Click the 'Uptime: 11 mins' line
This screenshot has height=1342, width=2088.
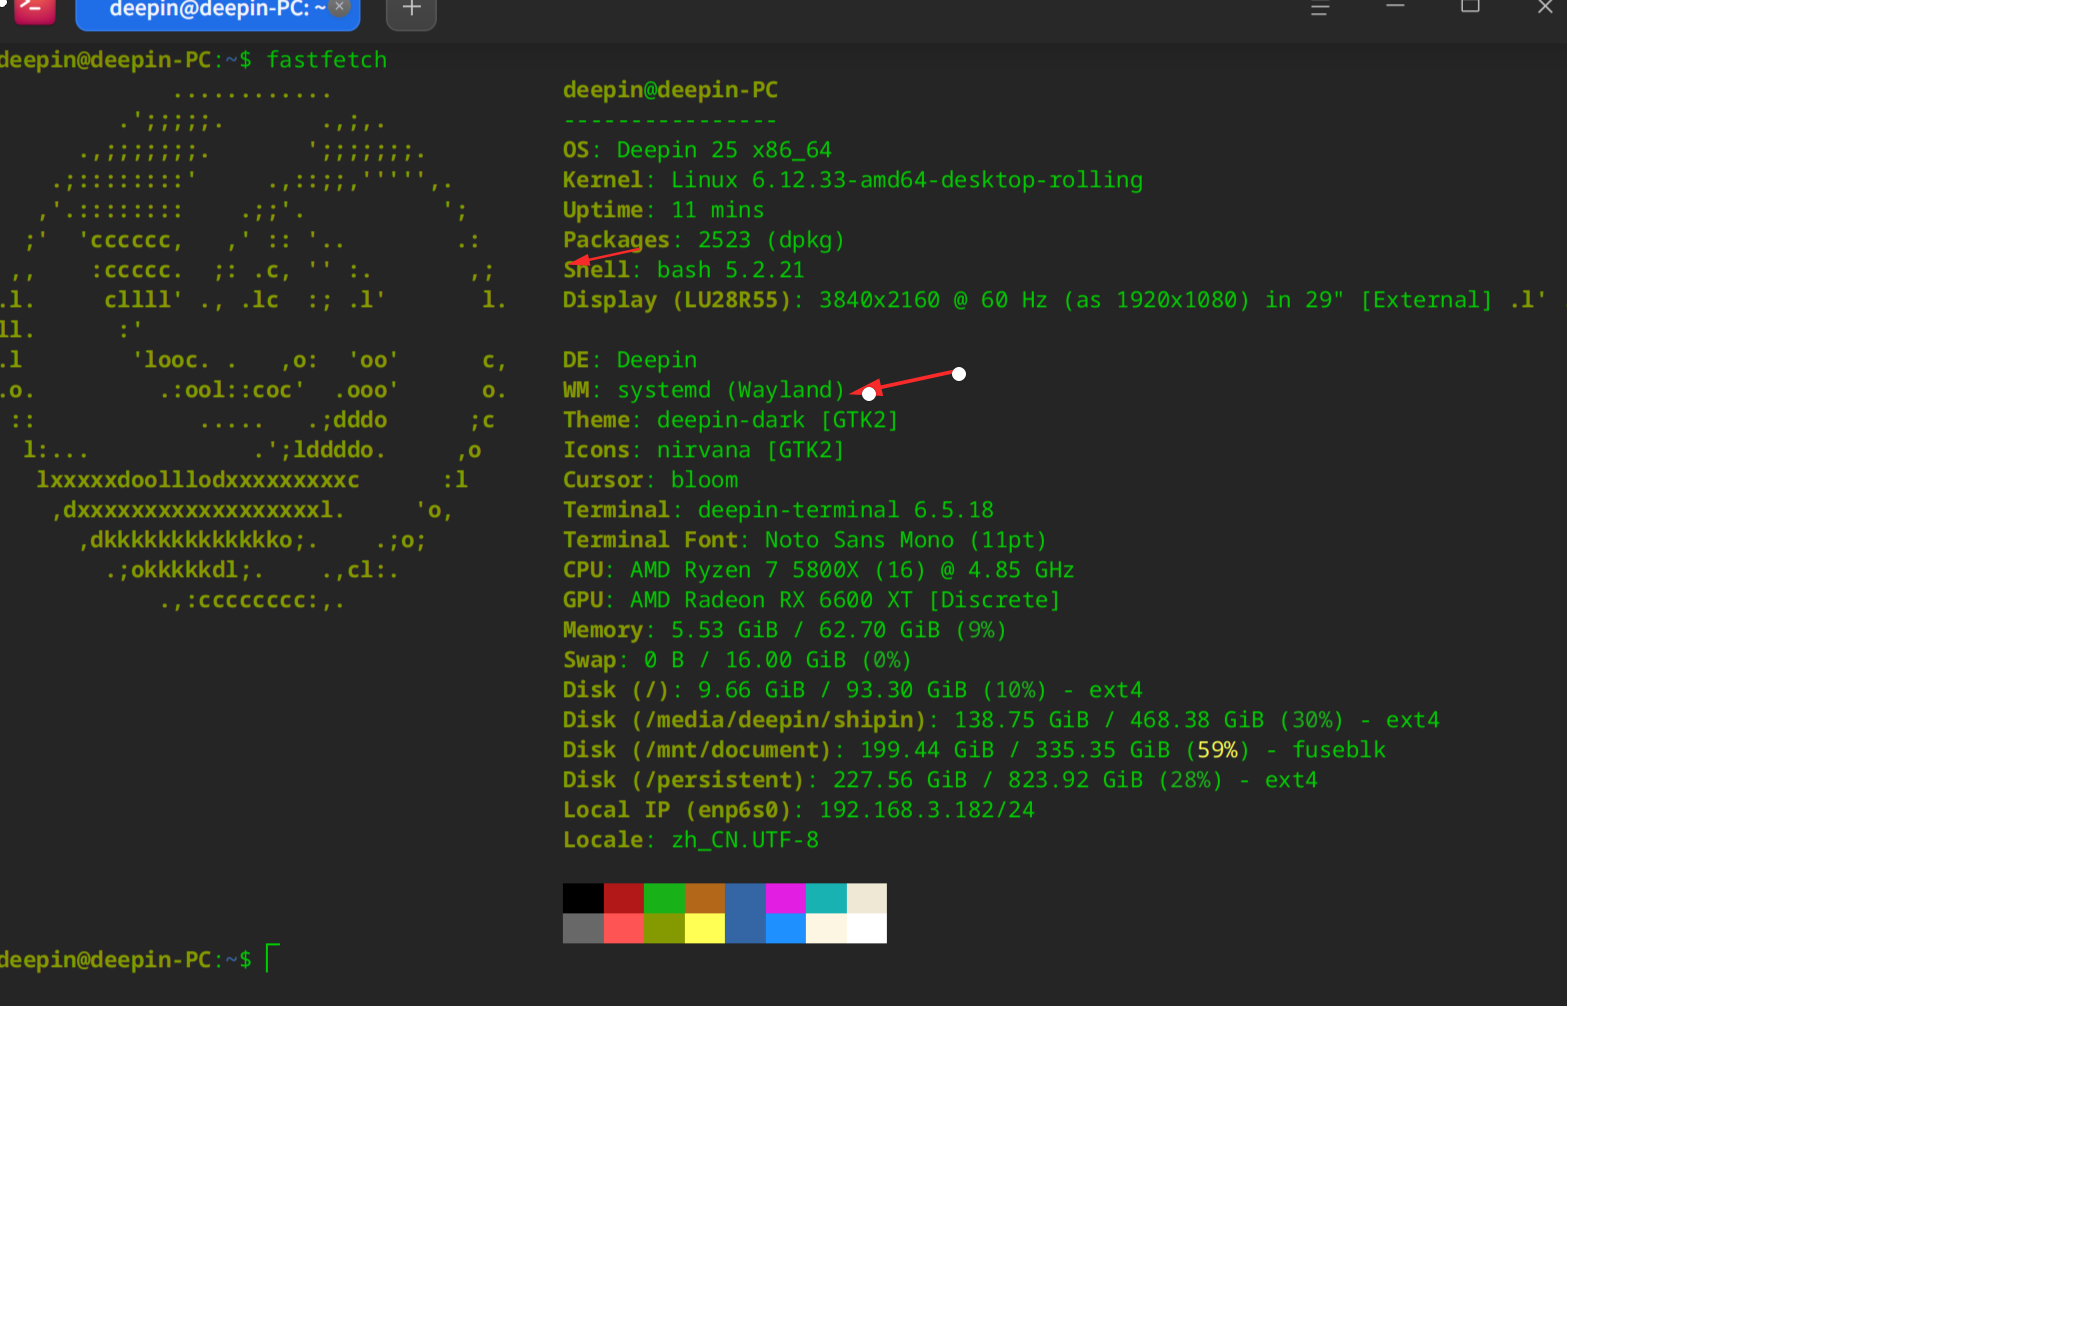(663, 210)
